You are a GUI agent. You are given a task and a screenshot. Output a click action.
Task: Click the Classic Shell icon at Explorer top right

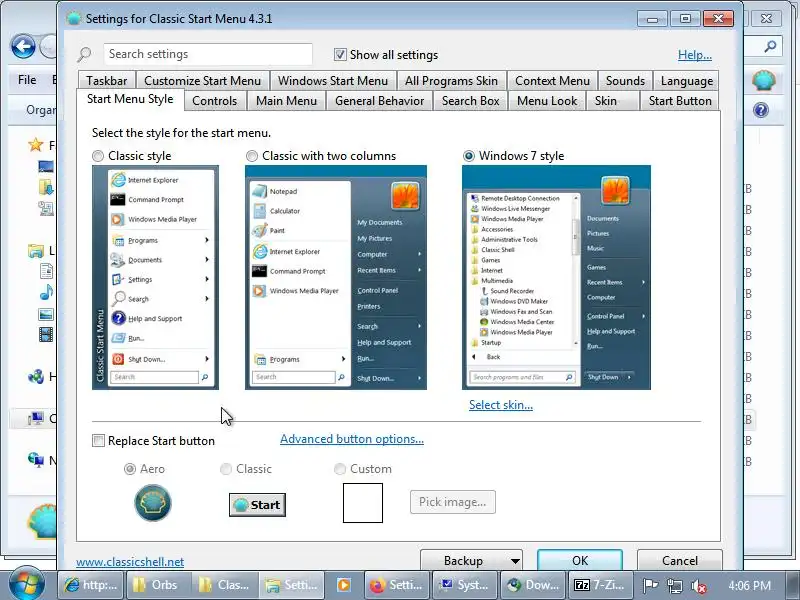[x=764, y=80]
